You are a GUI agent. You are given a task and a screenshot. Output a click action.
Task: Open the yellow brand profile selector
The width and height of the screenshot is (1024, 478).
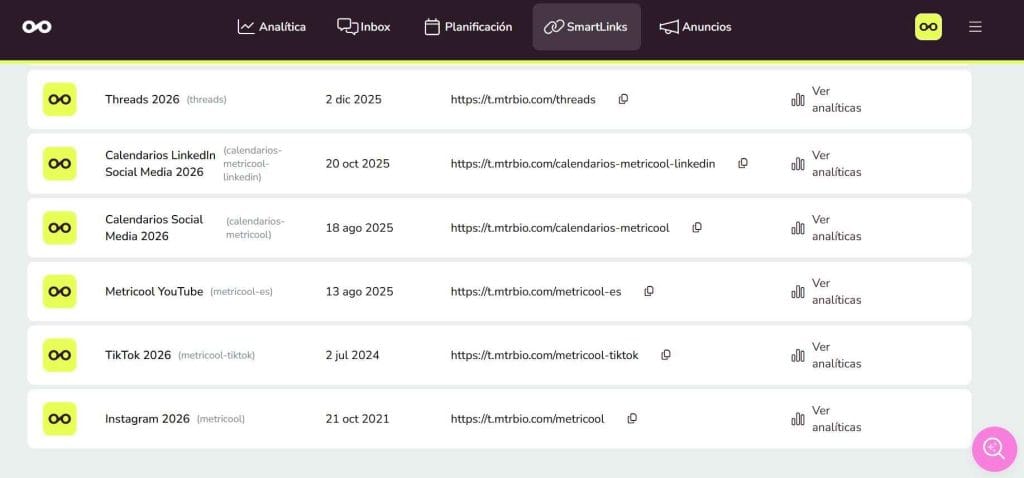pos(928,27)
